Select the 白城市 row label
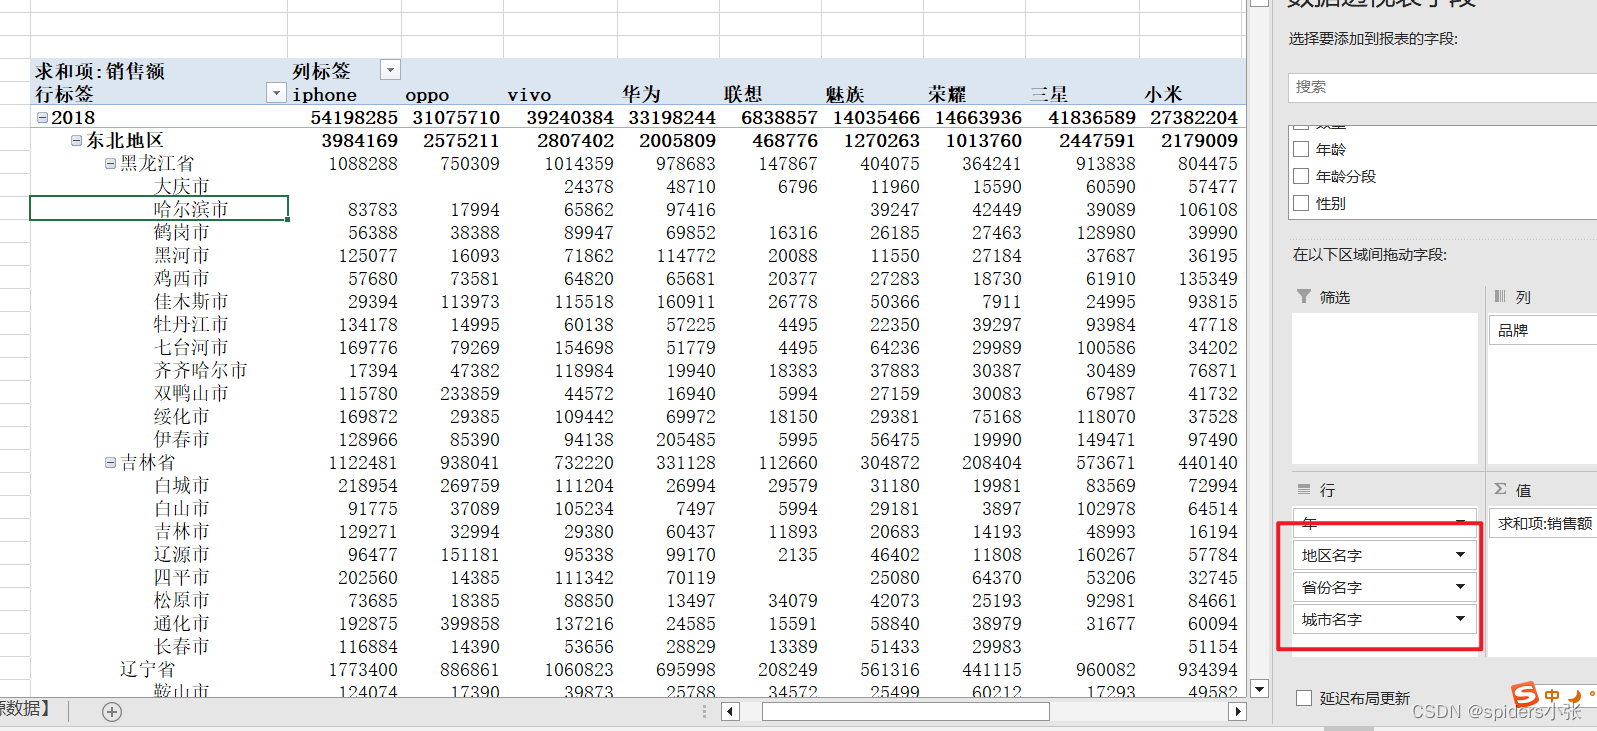This screenshot has height=731, width=1597. [182, 485]
